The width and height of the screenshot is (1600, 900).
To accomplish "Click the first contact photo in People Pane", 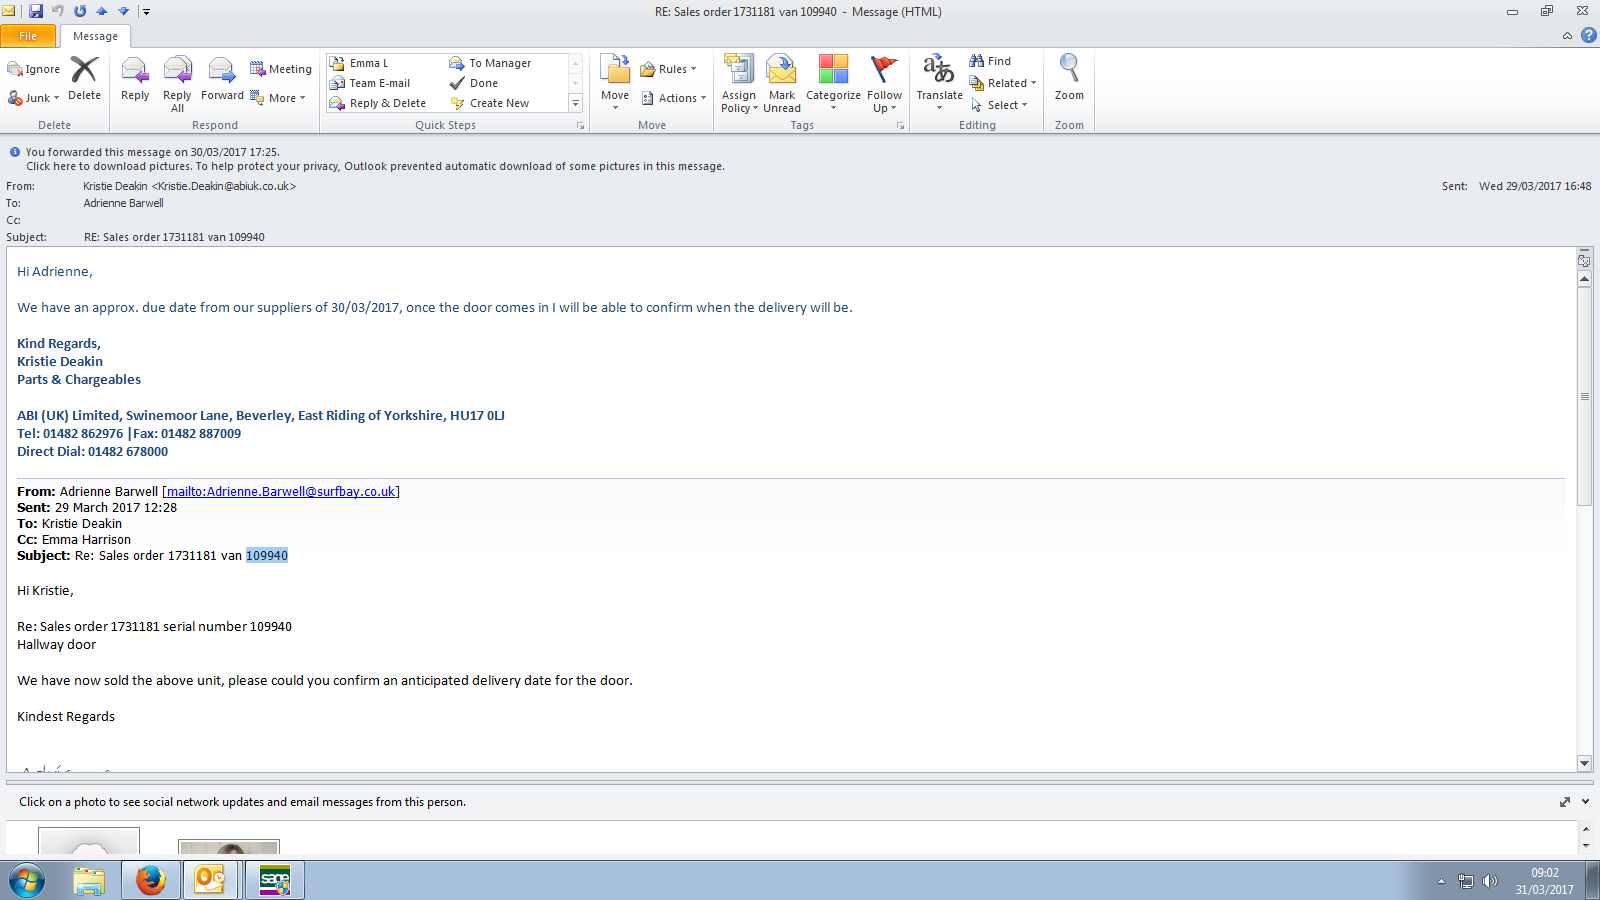I will tap(89, 842).
